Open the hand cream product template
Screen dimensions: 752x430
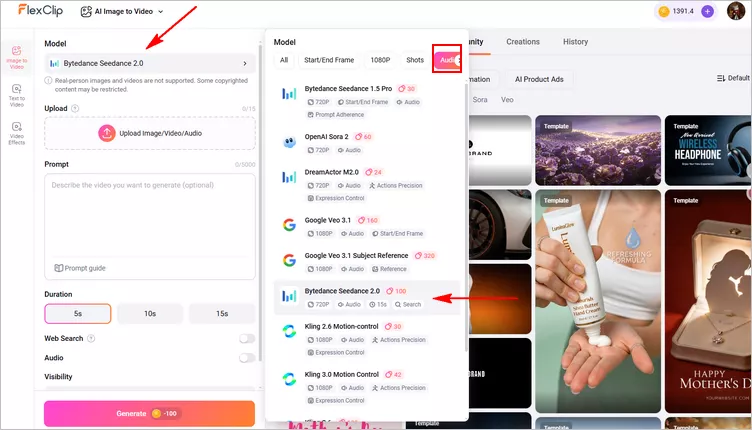pyautogui.click(x=598, y=301)
